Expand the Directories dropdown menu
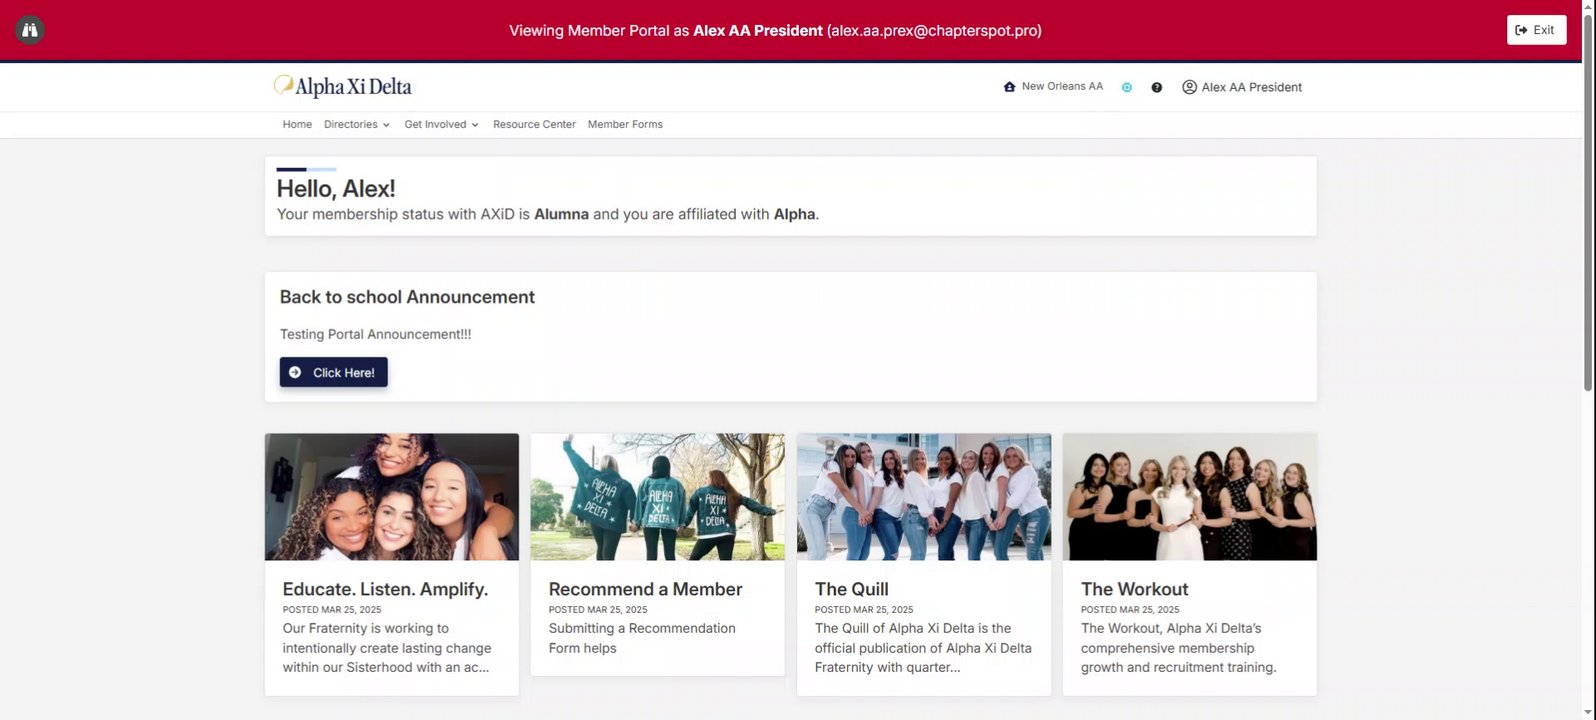Screen dimensions: 1596x720 click(x=357, y=125)
